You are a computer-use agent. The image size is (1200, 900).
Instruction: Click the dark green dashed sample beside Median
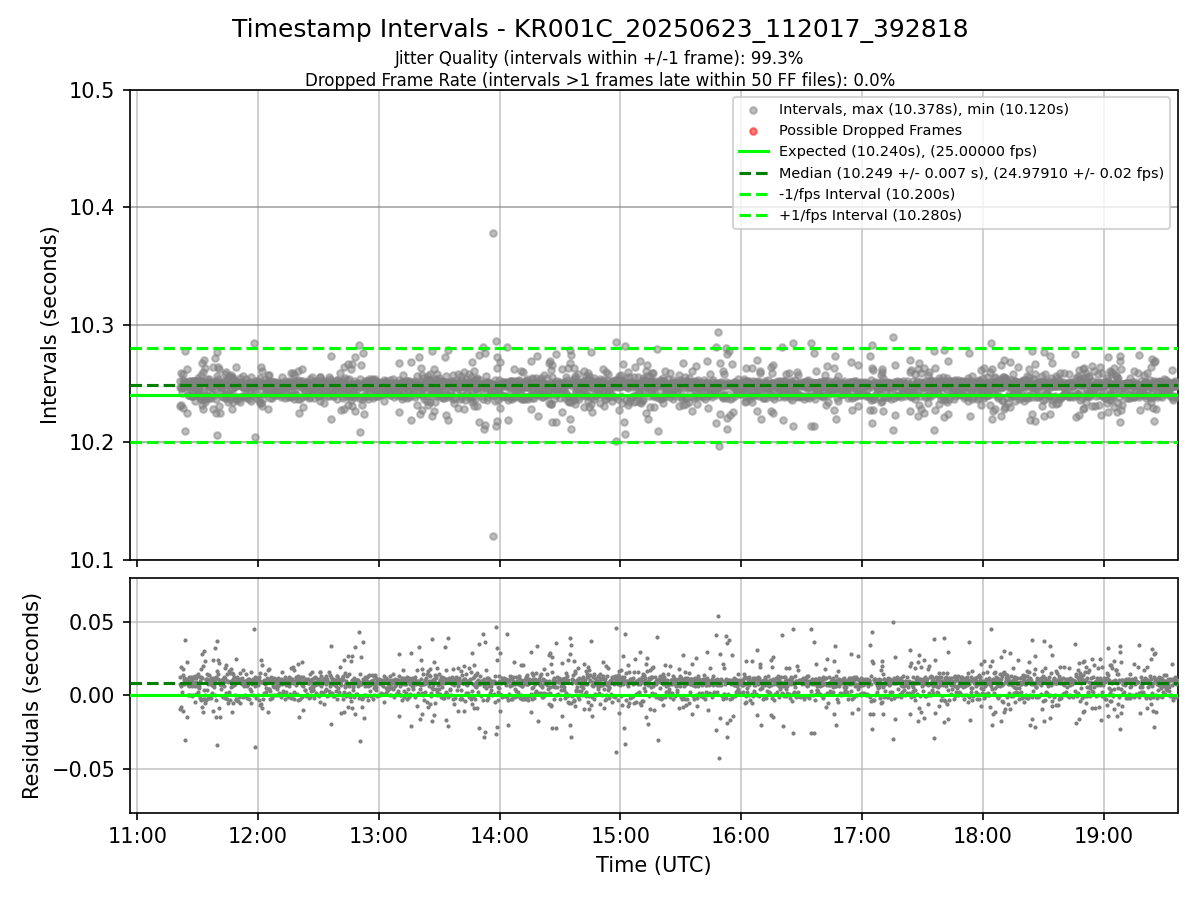click(754, 173)
